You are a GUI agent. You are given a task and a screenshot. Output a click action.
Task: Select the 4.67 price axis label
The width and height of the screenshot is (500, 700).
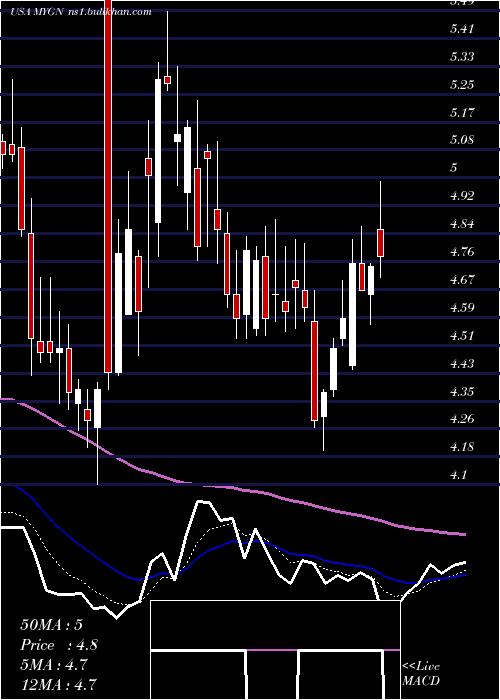click(462, 280)
